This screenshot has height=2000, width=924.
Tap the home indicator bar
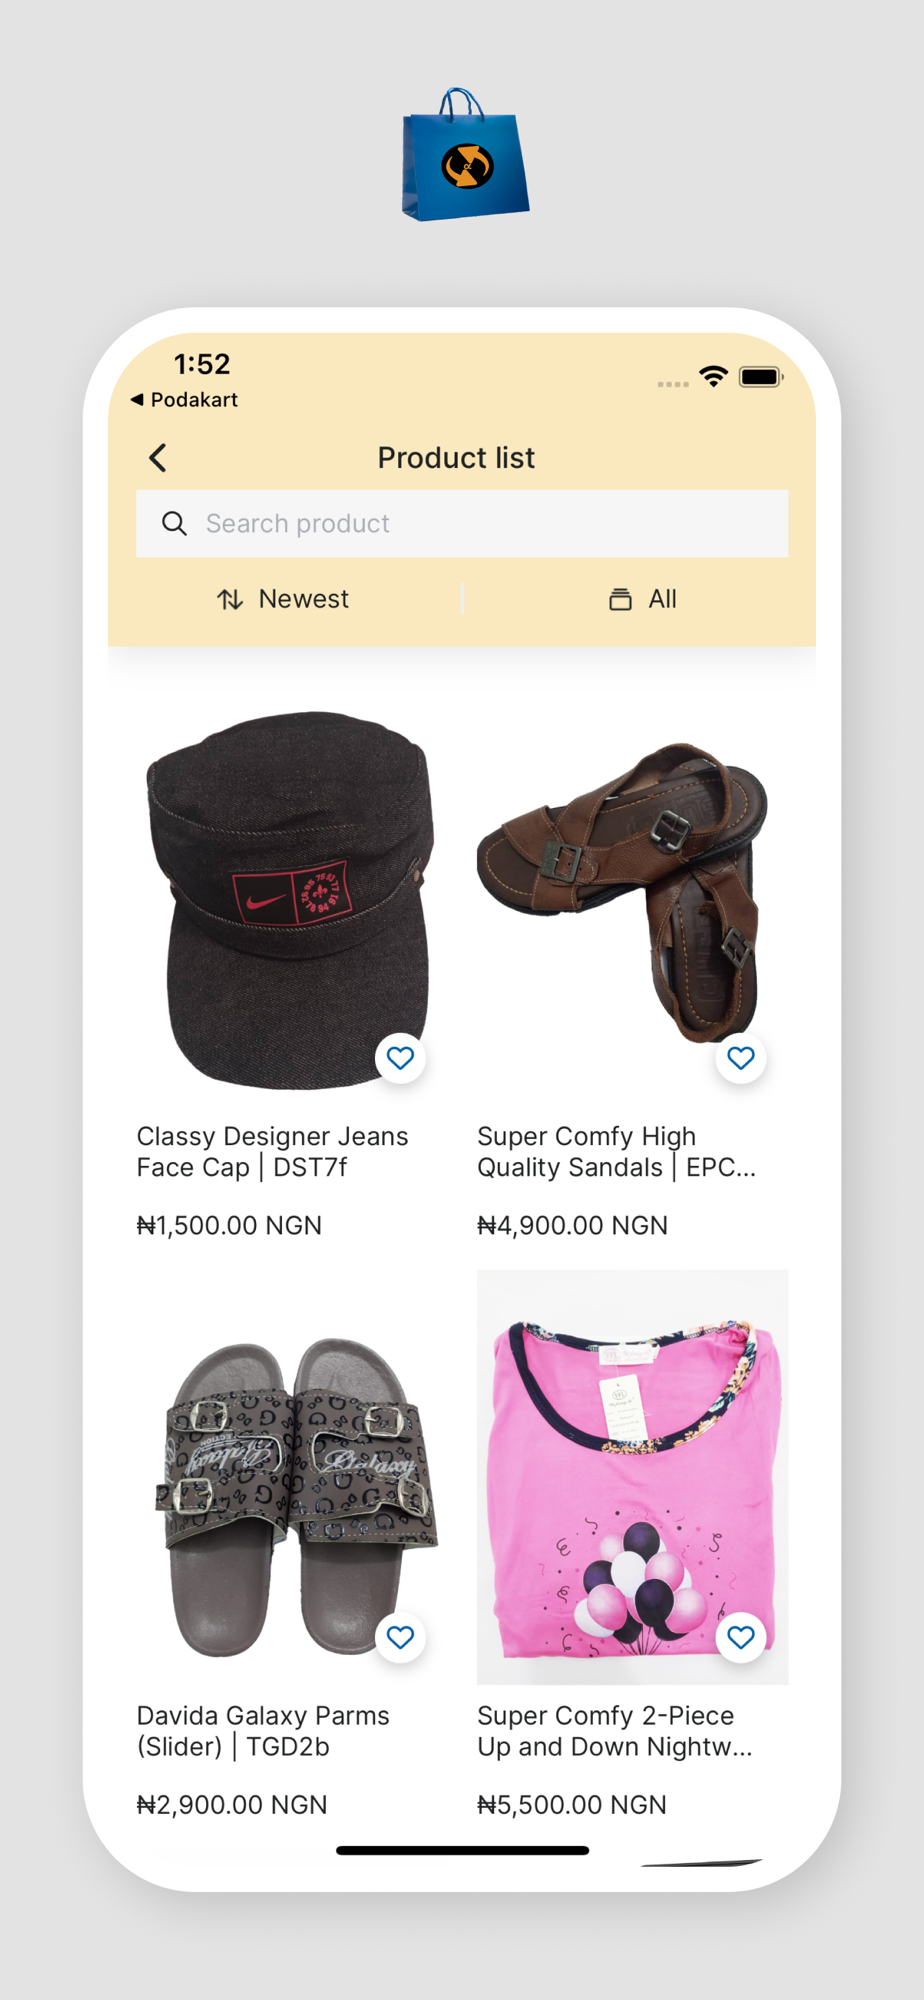(462, 1851)
